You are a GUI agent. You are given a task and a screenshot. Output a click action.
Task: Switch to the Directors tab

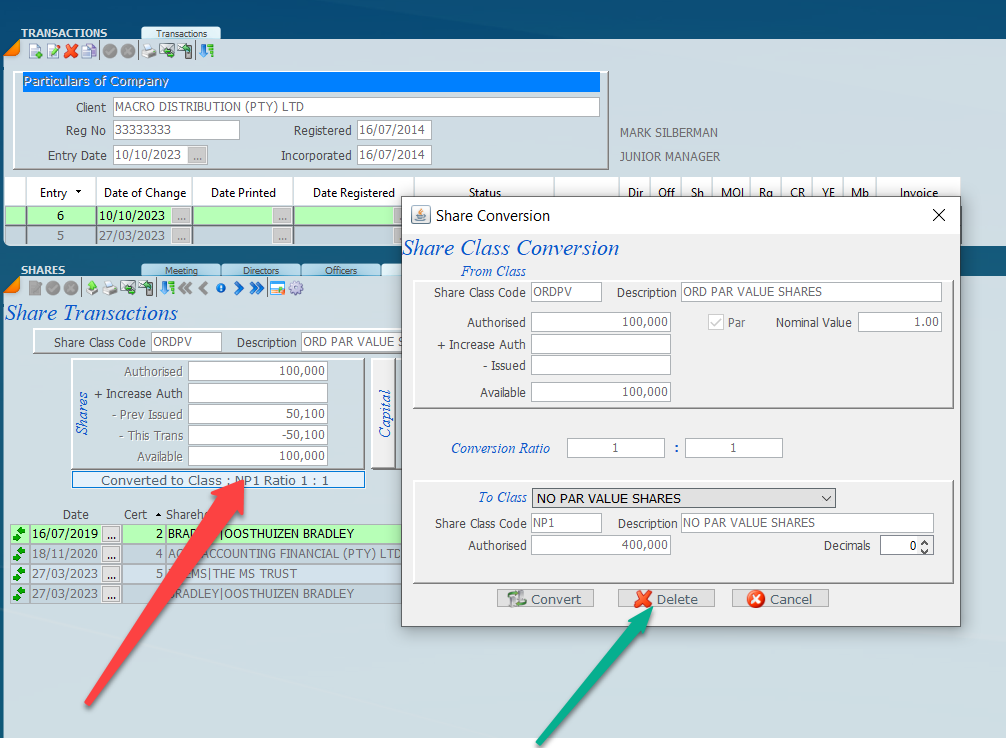263,270
